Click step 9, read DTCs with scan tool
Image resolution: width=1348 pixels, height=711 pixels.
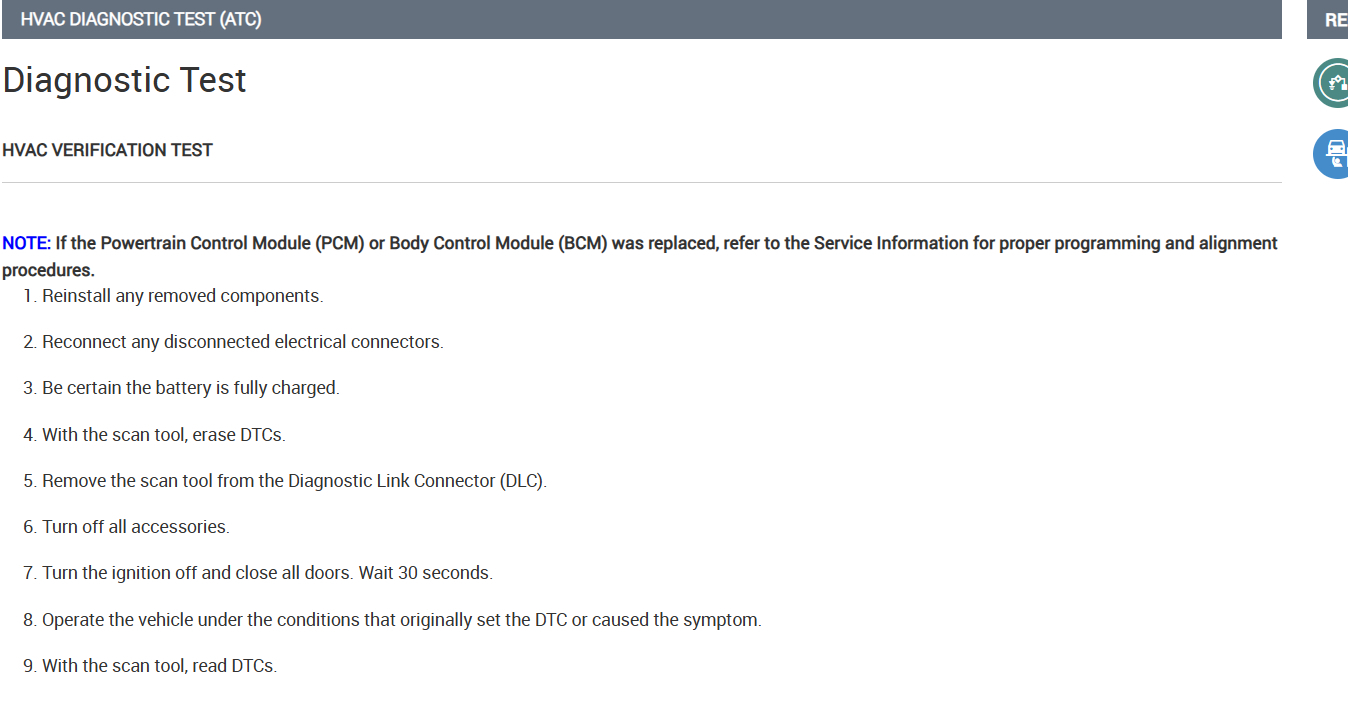[x=159, y=666]
